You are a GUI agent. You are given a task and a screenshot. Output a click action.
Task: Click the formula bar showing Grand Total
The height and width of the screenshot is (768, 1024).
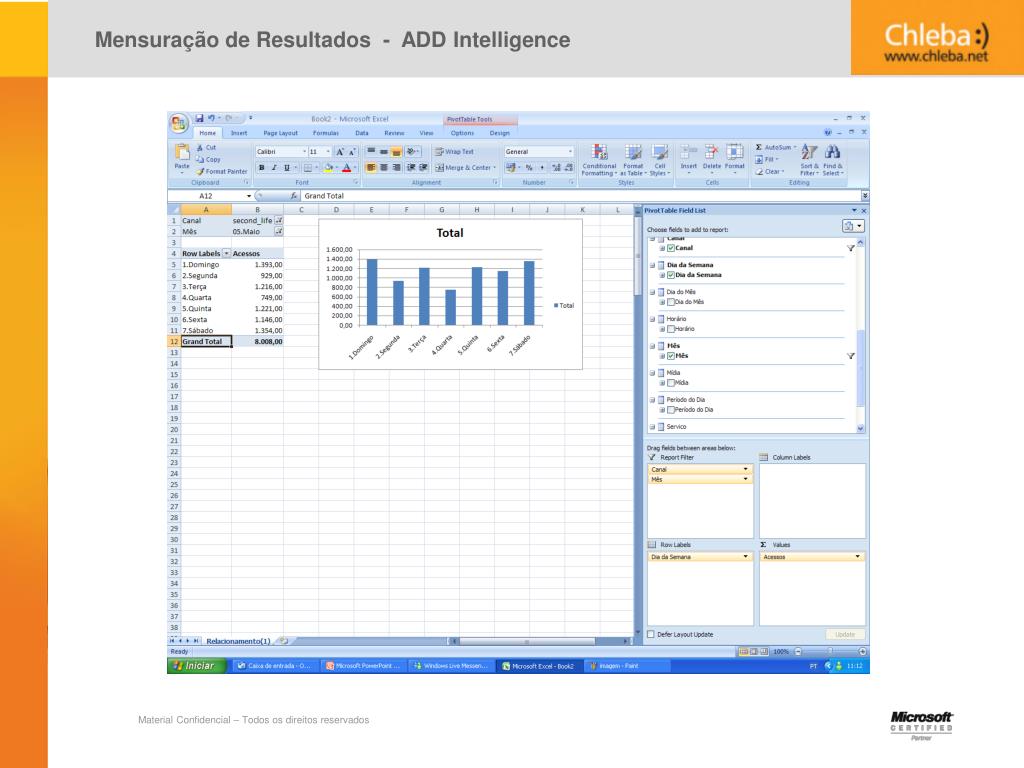(580, 196)
